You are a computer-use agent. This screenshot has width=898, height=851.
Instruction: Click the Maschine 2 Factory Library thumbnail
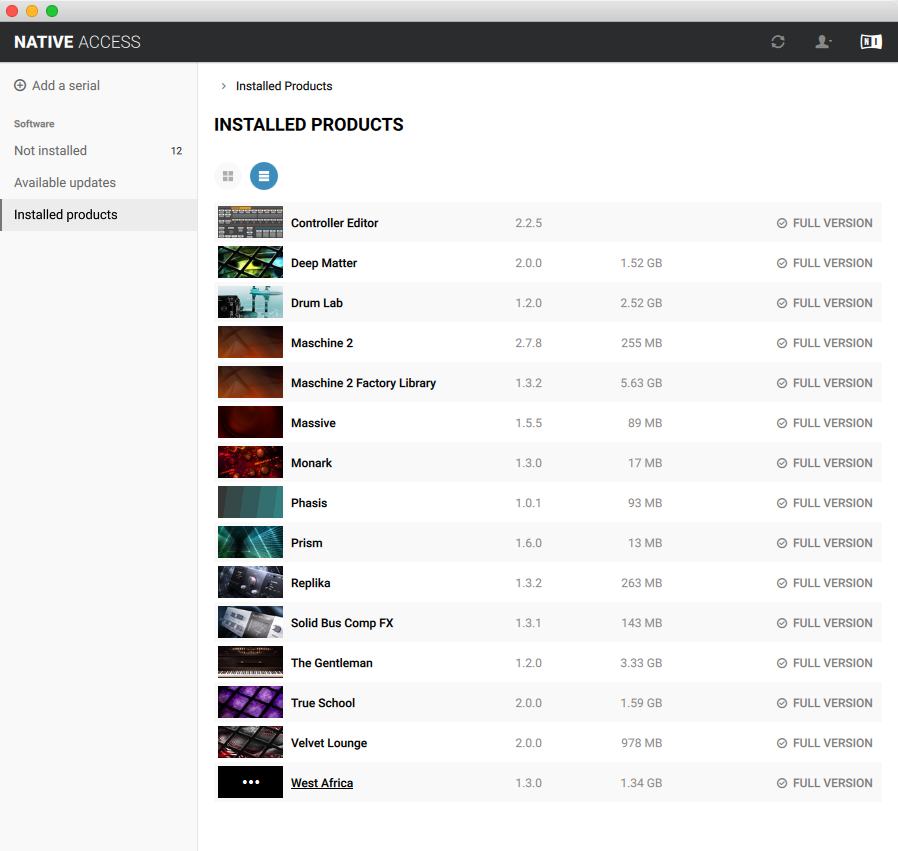point(250,382)
